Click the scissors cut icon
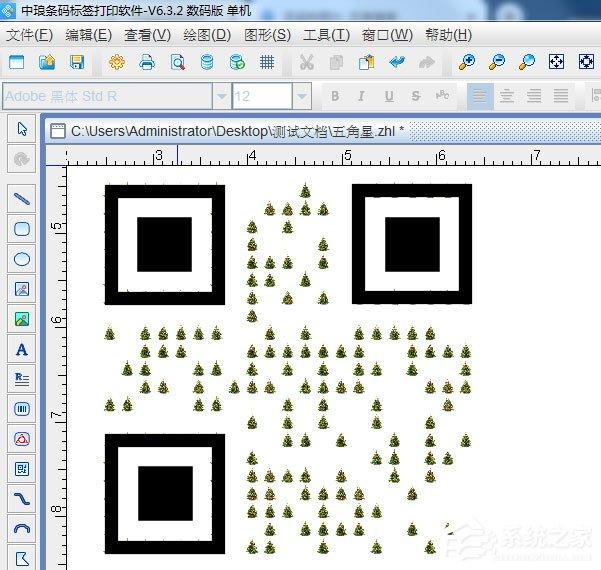Viewport: 601px width, 570px height. pyautogui.click(x=307, y=62)
